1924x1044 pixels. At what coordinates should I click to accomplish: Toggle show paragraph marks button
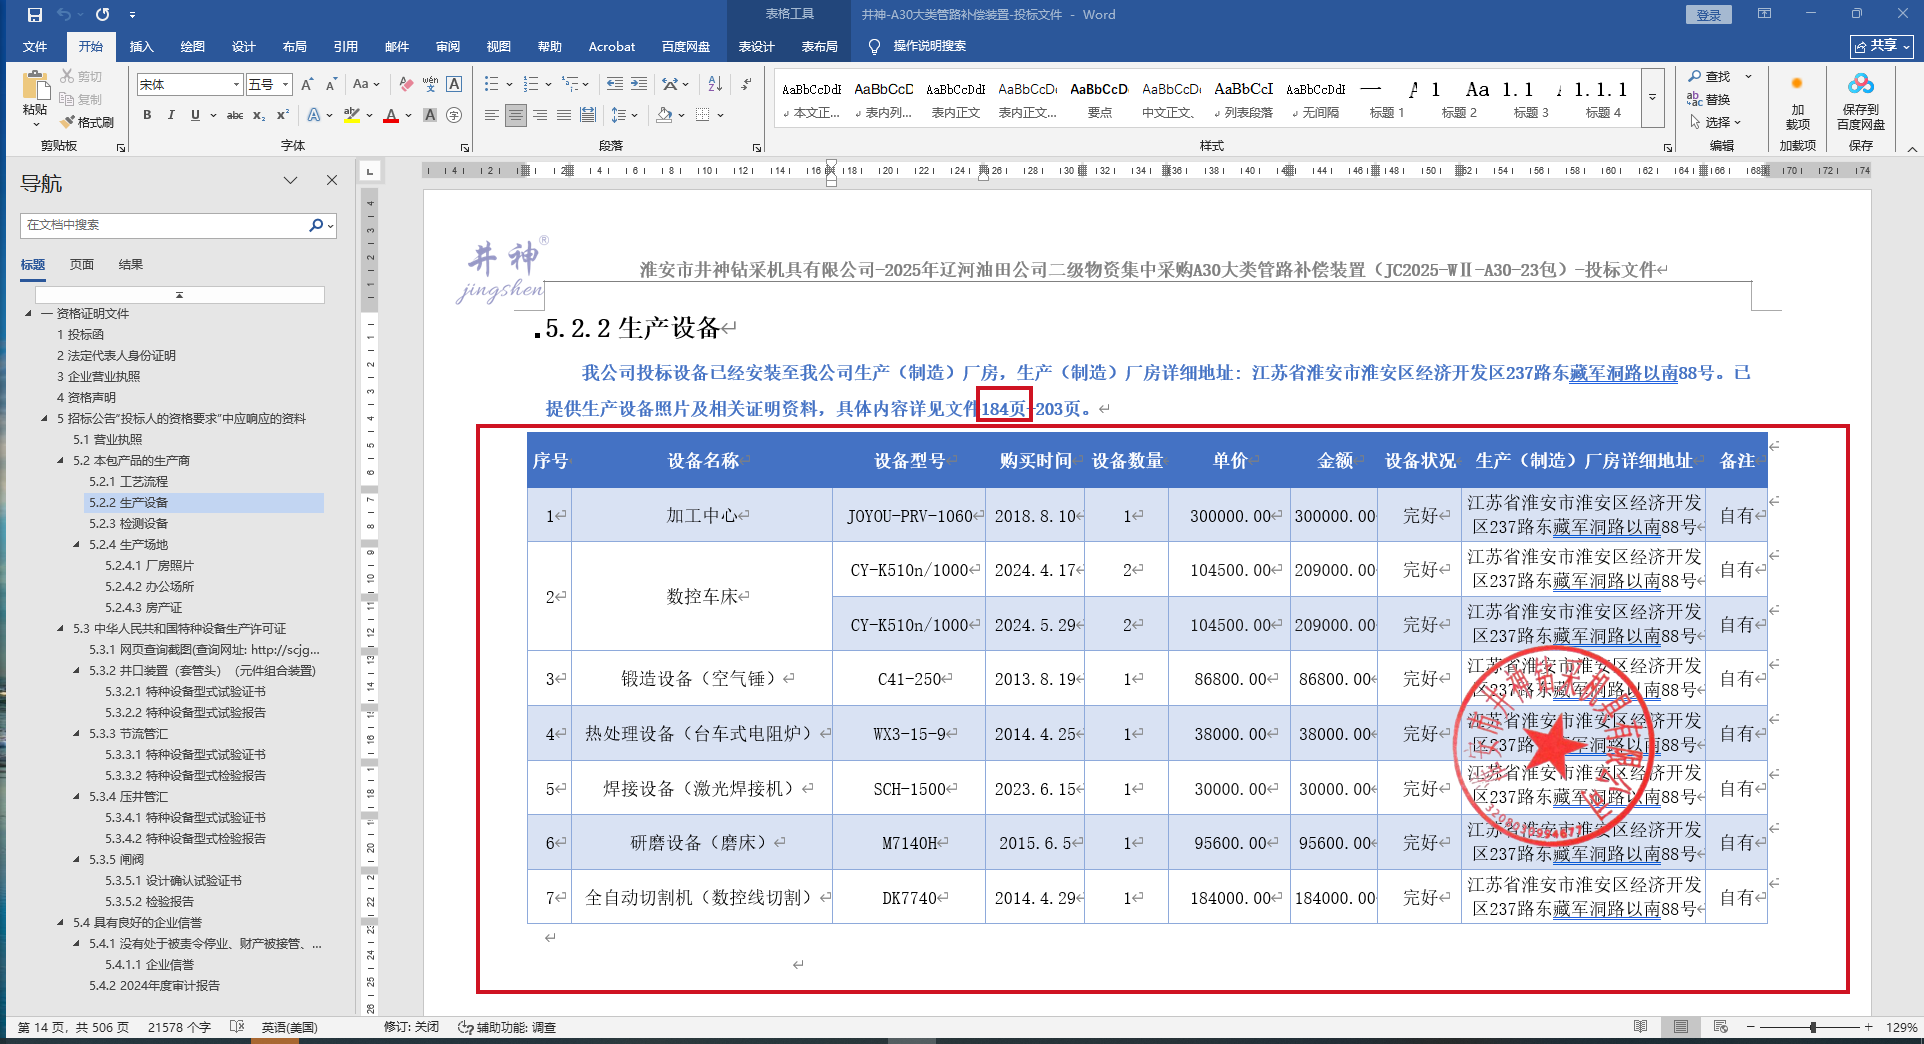(746, 84)
